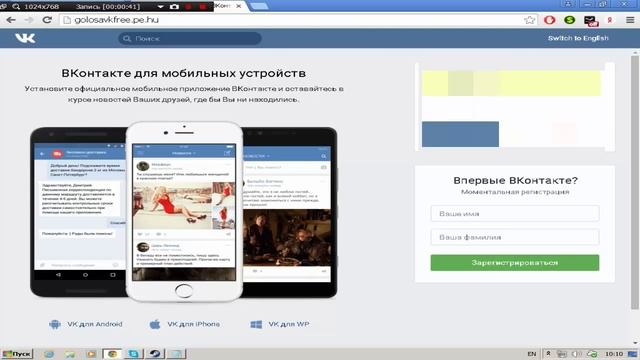Click the Ваша фамилия input field
Viewport: 640px width, 360px height.
pos(515,237)
